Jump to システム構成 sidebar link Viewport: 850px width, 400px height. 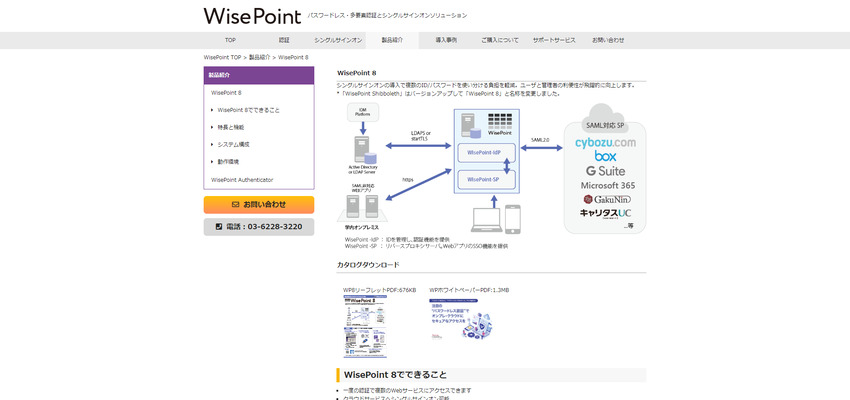tap(233, 145)
